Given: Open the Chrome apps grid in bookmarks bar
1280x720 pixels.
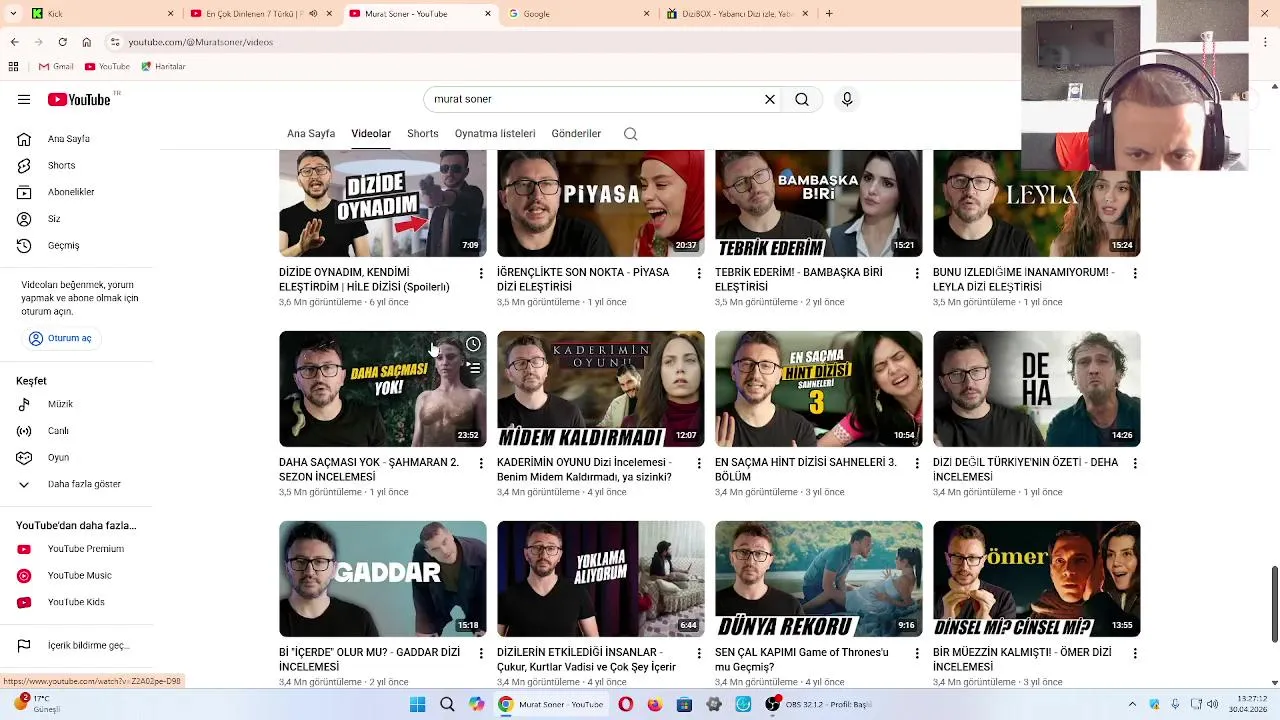Looking at the screenshot, I should pos(13,66).
